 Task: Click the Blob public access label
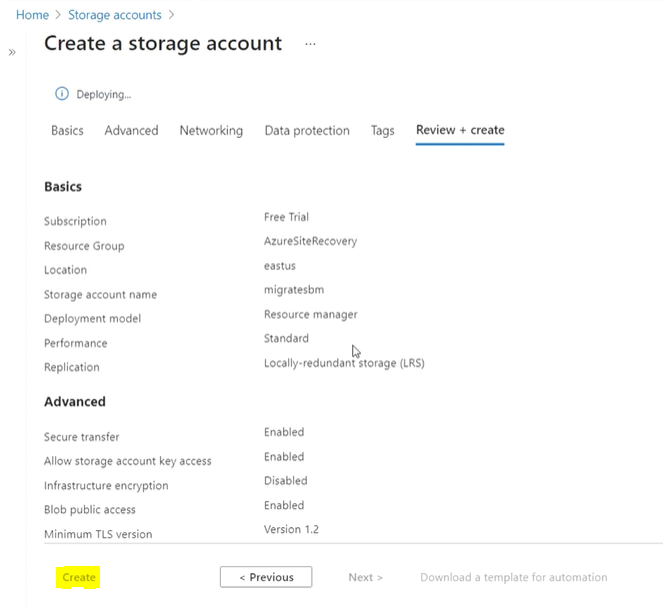pyautogui.click(x=90, y=510)
